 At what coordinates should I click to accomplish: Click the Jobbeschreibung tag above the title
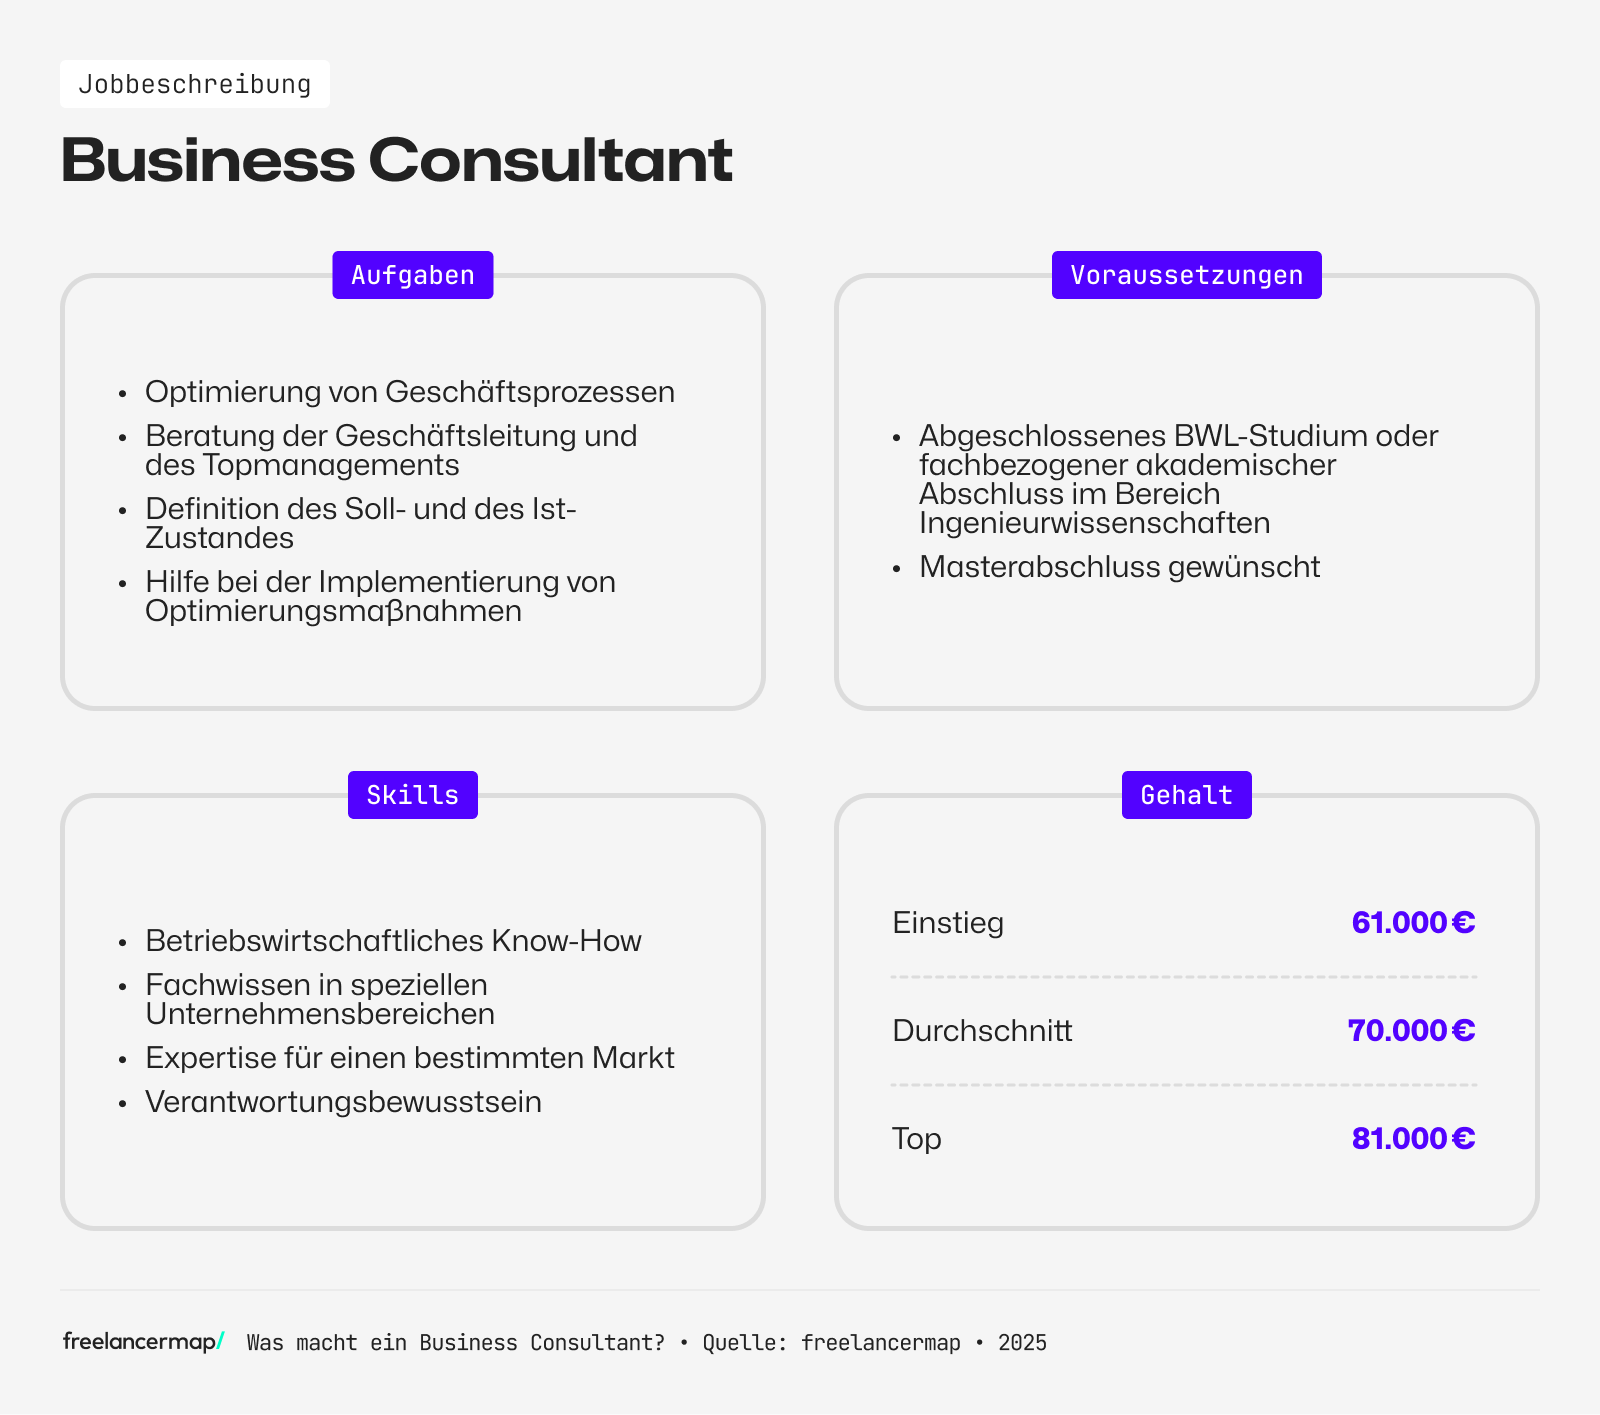(195, 84)
